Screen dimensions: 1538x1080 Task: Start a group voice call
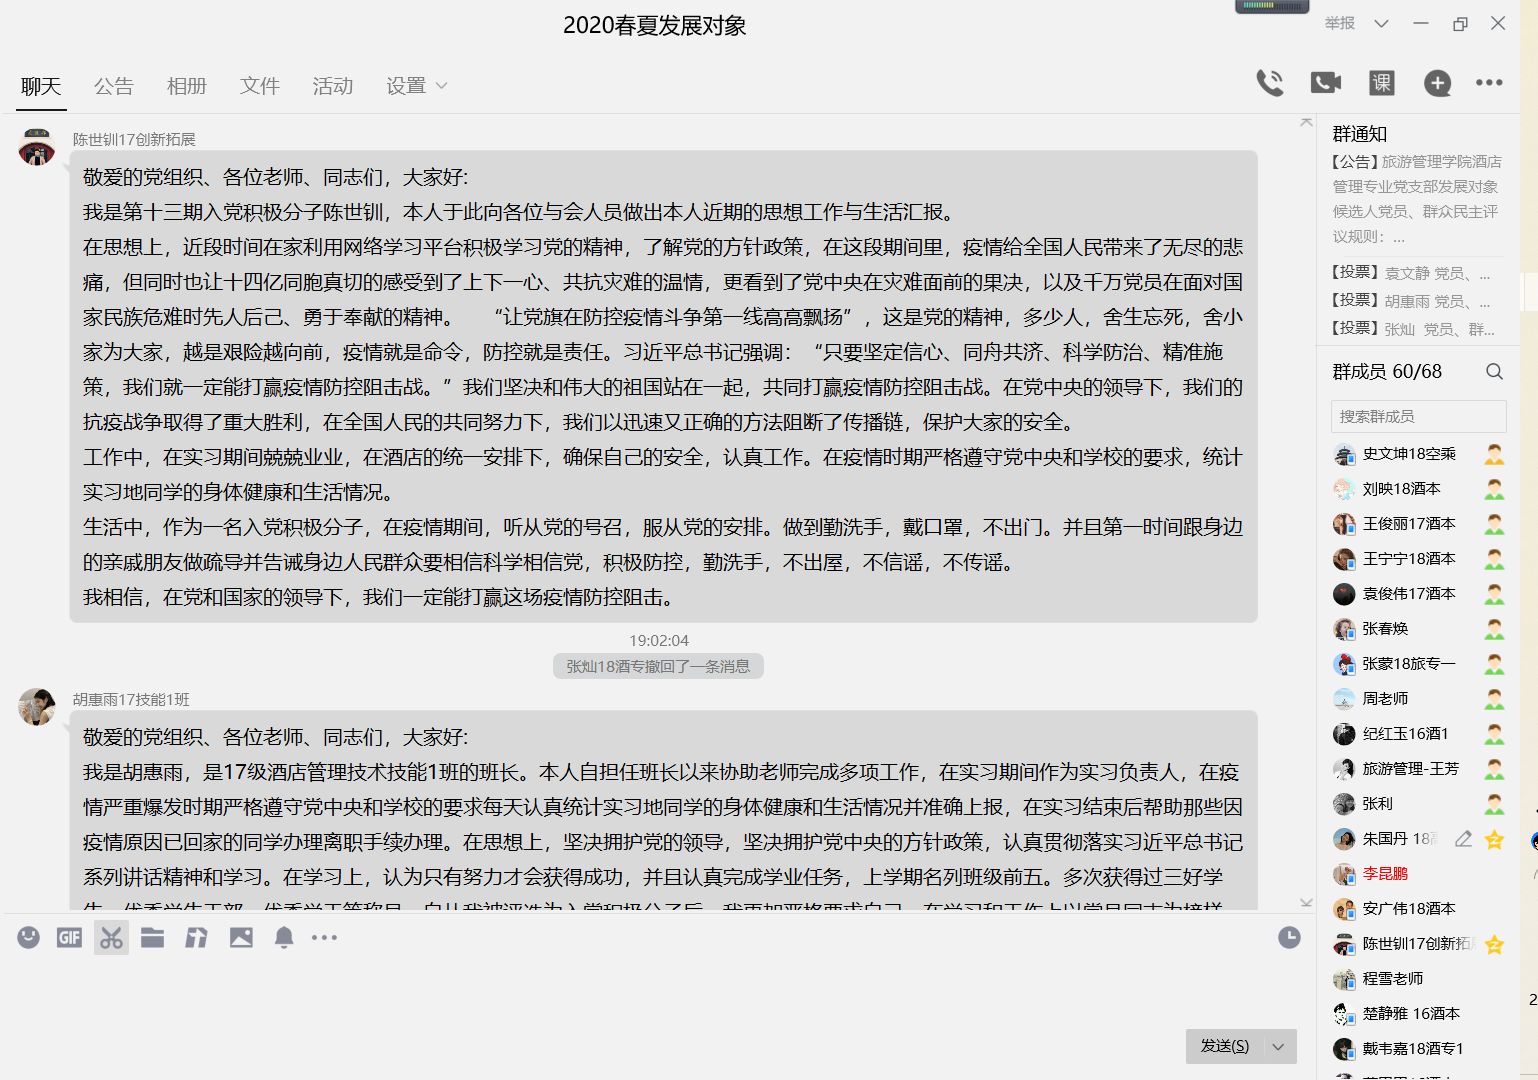tap(1270, 83)
